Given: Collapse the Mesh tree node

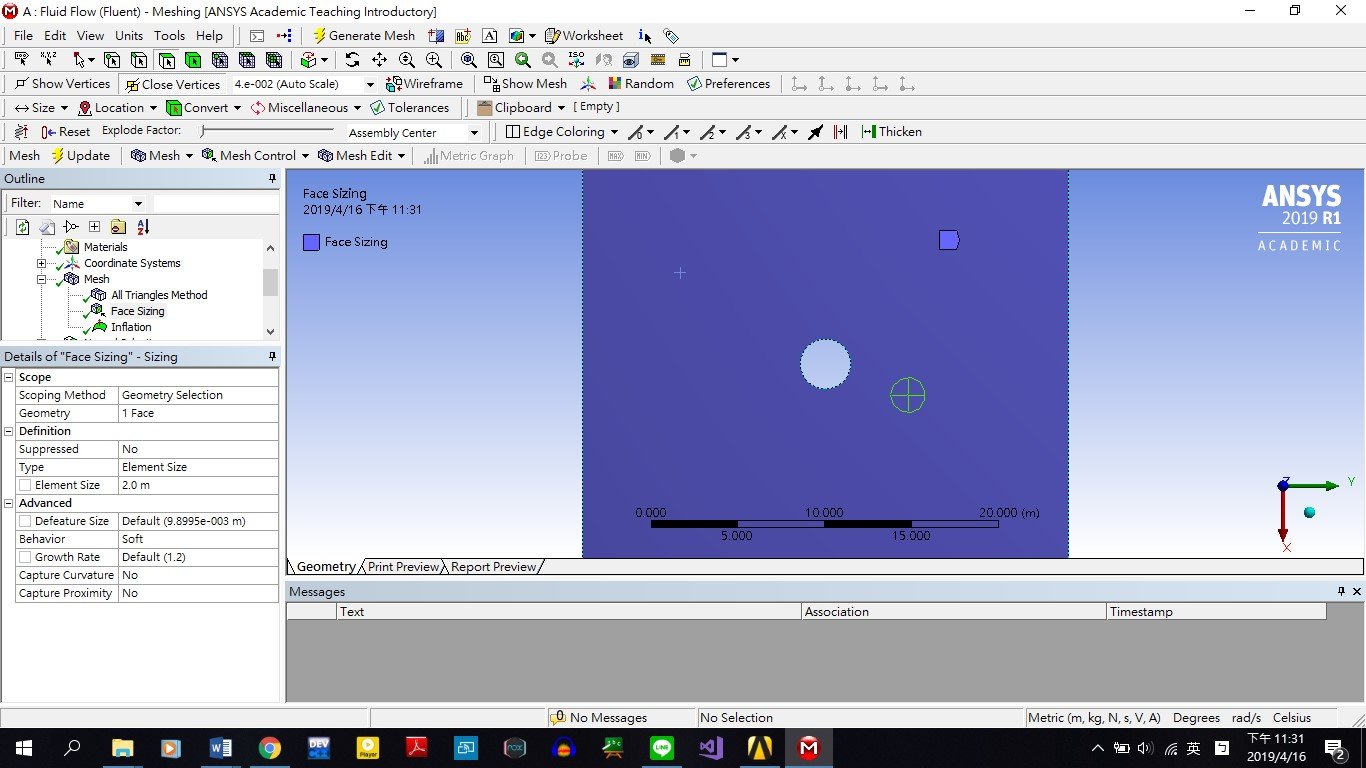Looking at the screenshot, I should coord(42,279).
